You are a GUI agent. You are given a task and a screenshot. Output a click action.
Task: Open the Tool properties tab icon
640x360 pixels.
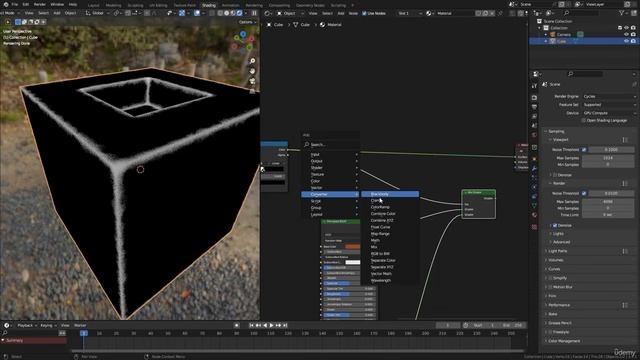coord(535,86)
